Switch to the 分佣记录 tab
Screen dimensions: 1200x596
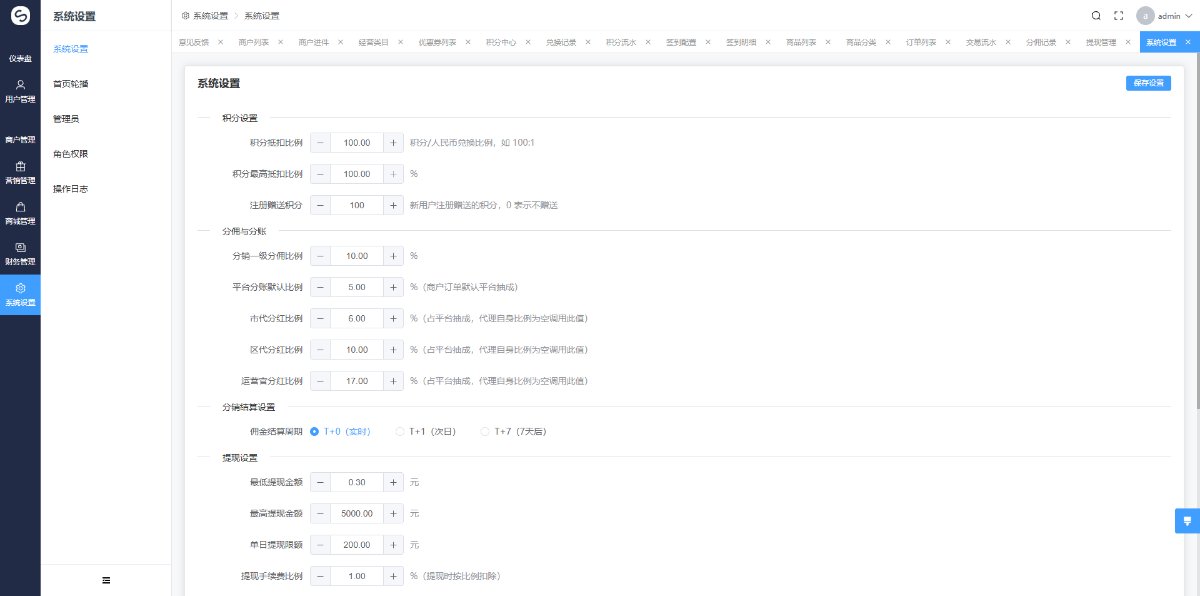[x=1040, y=43]
